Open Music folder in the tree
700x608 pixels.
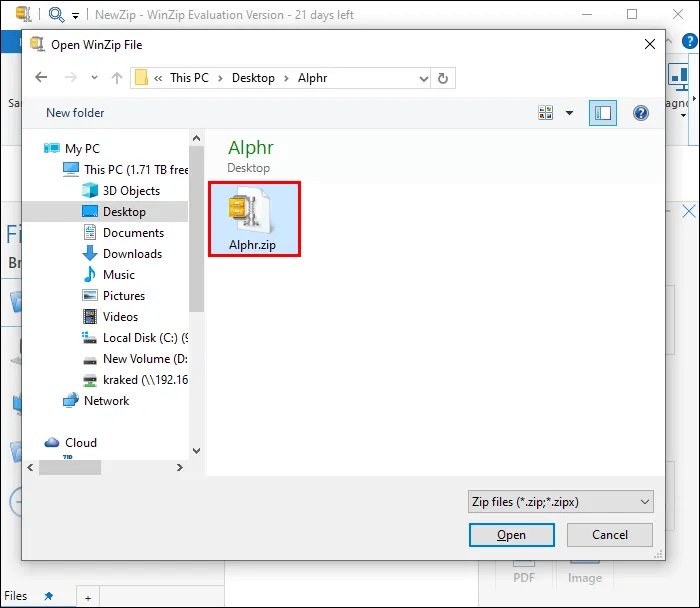[x=119, y=275]
